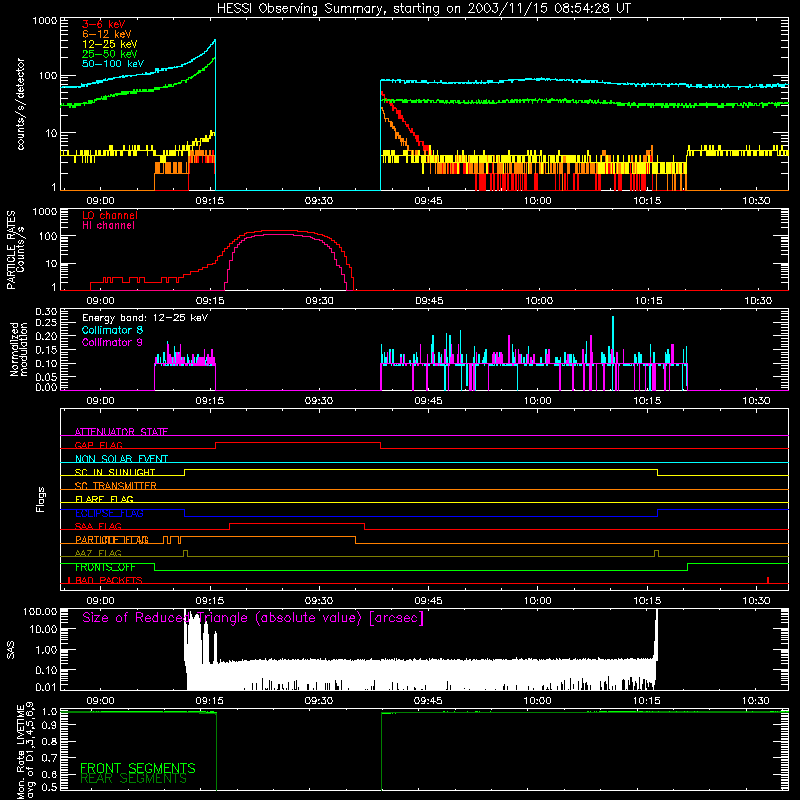
Task: Click the PARTICLE RATES axis title
Action: (x=11, y=250)
